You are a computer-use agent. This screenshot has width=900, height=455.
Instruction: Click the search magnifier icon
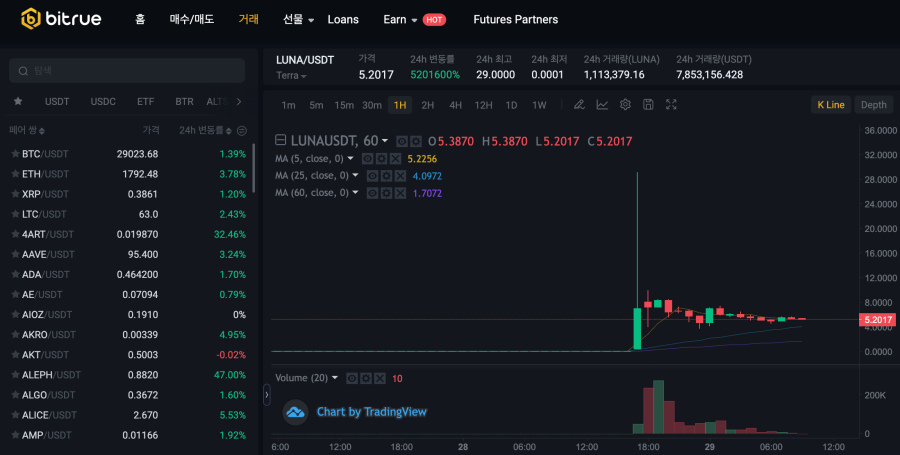(23, 71)
